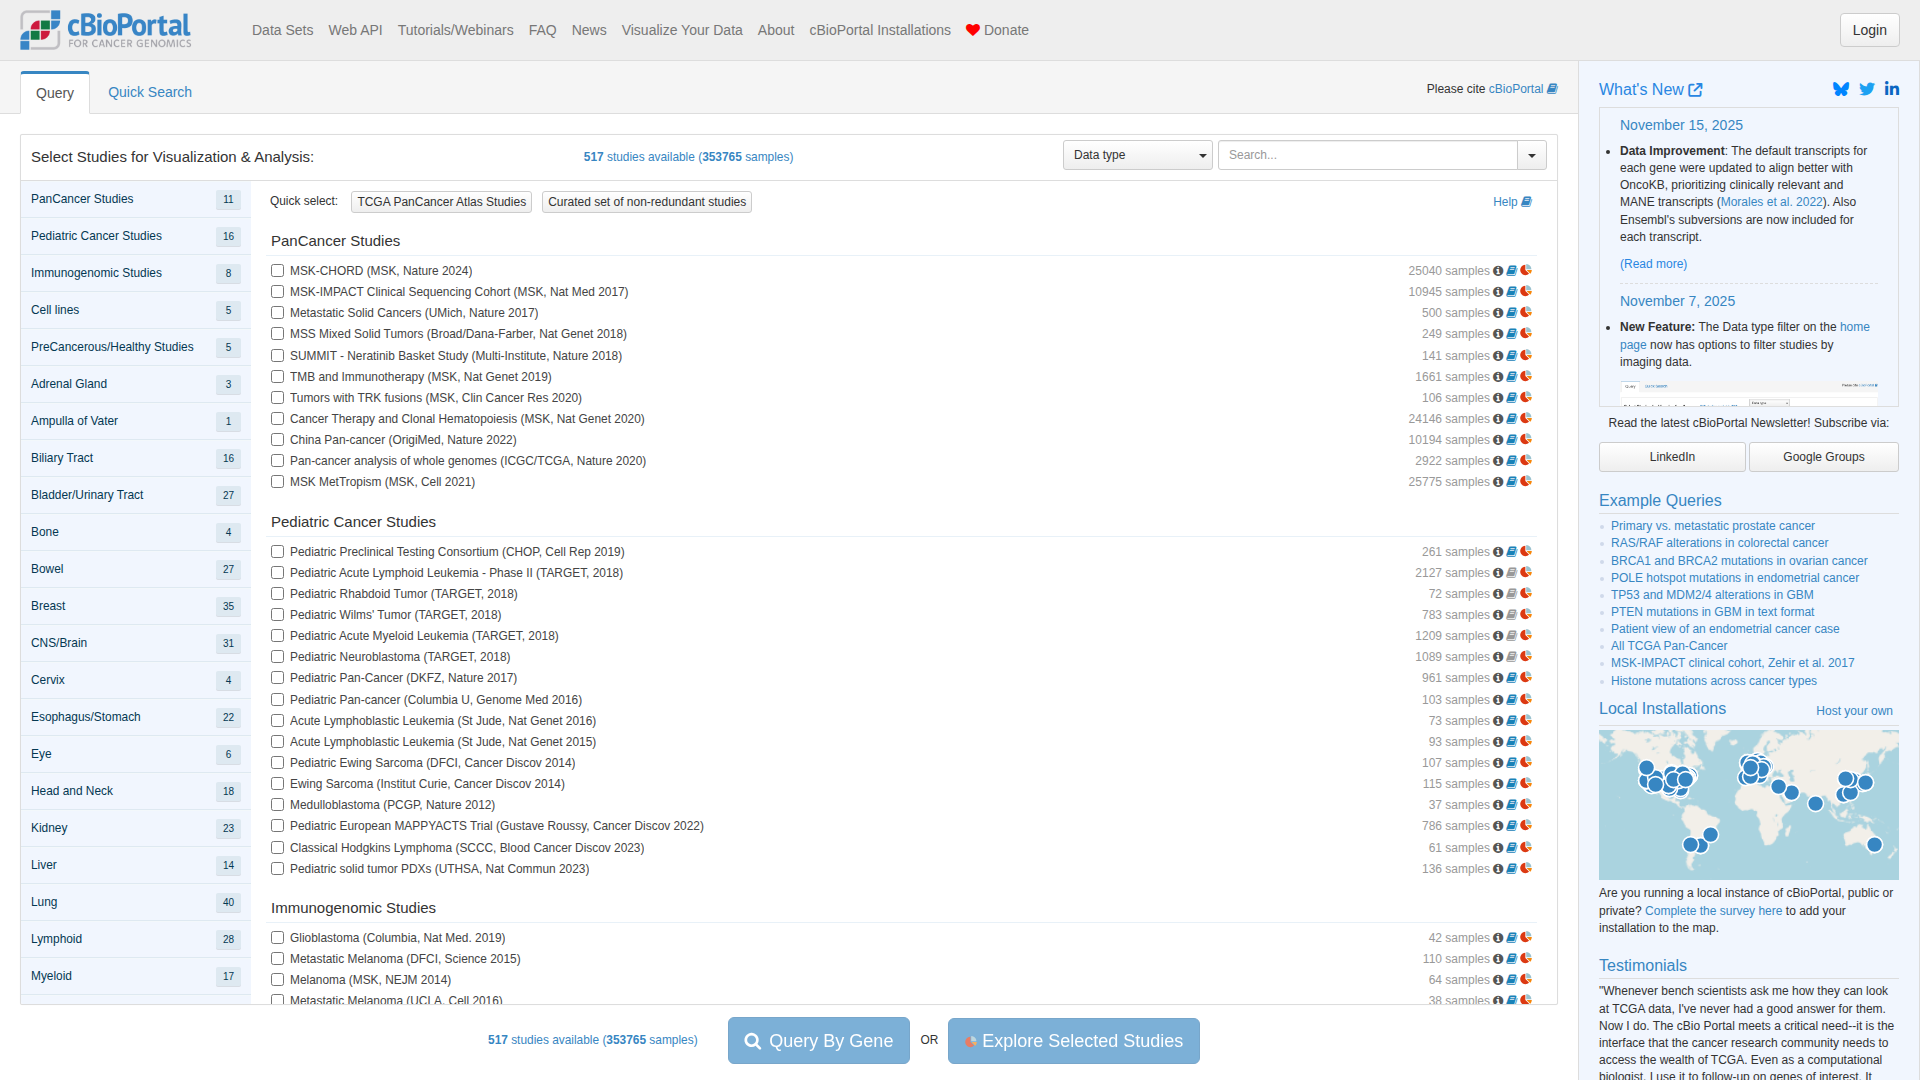Click info icon for Pediatric Preclinical Testing Consortium

pos(1498,552)
